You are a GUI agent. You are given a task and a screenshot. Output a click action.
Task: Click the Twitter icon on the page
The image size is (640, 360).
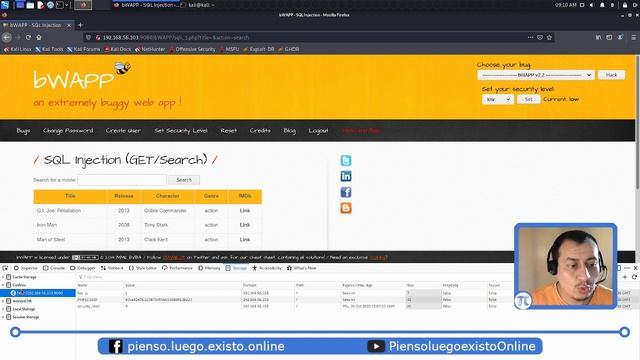[346, 160]
